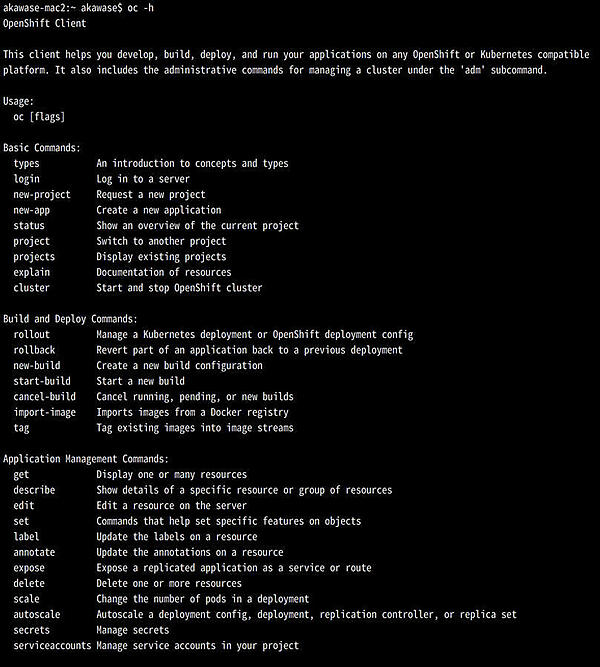Click the 'Usage:' heading
Screen dimensions: 600x667
pos(19,101)
